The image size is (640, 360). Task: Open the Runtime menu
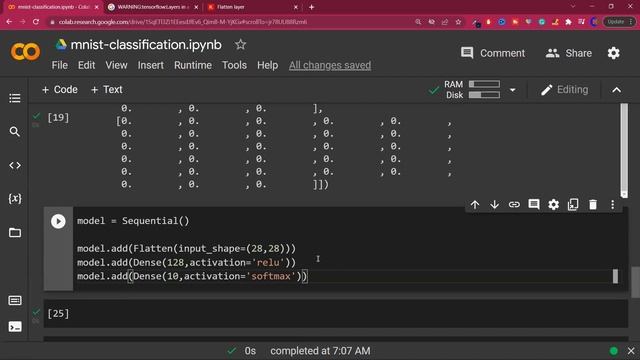[x=193, y=65]
